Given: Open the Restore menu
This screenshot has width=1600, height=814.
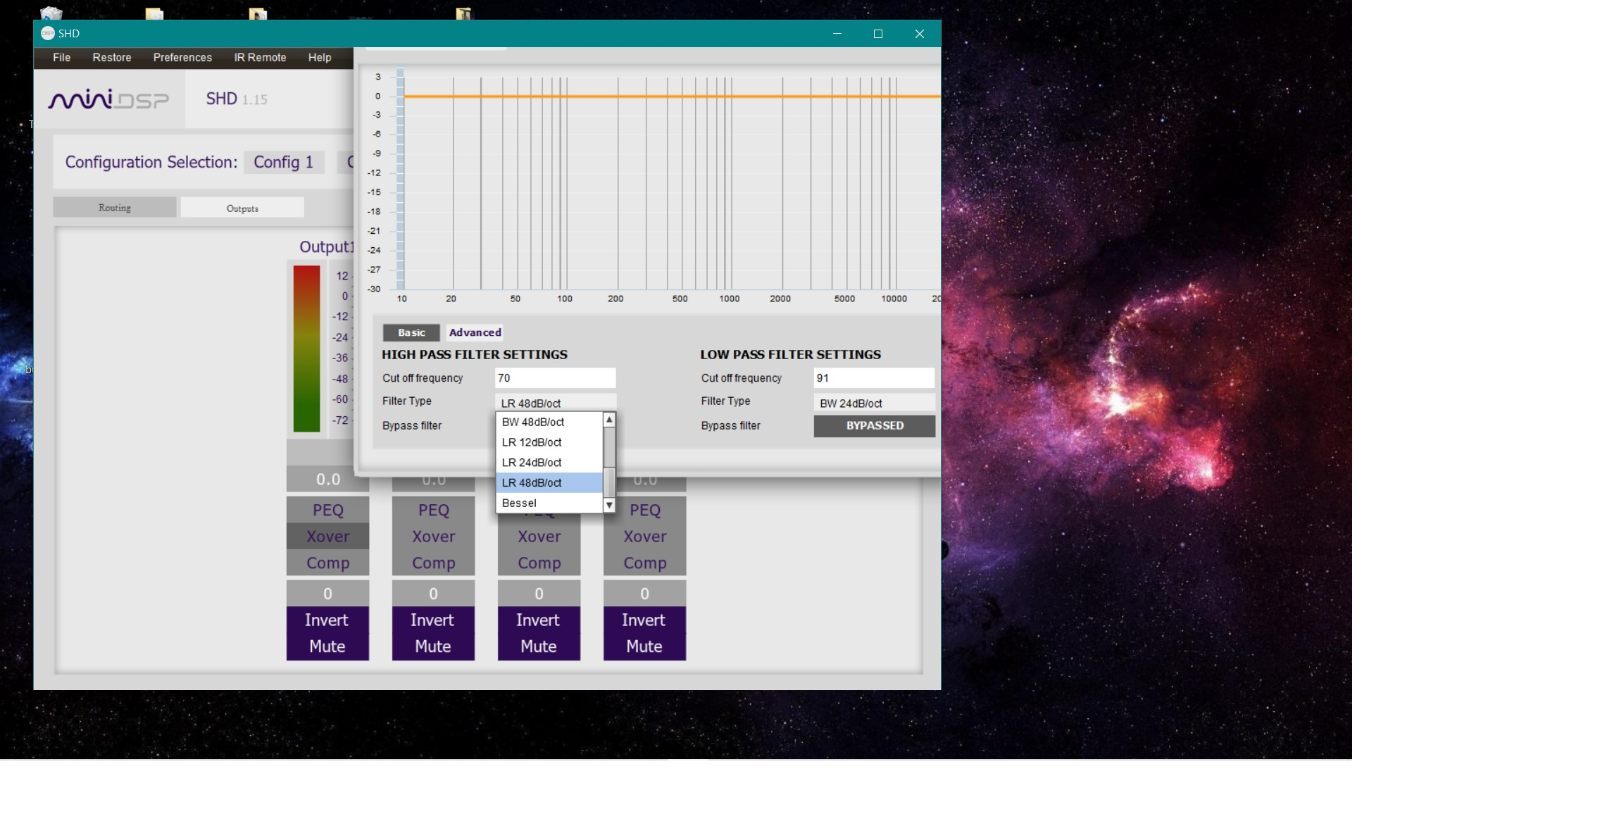Looking at the screenshot, I should (112, 58).
